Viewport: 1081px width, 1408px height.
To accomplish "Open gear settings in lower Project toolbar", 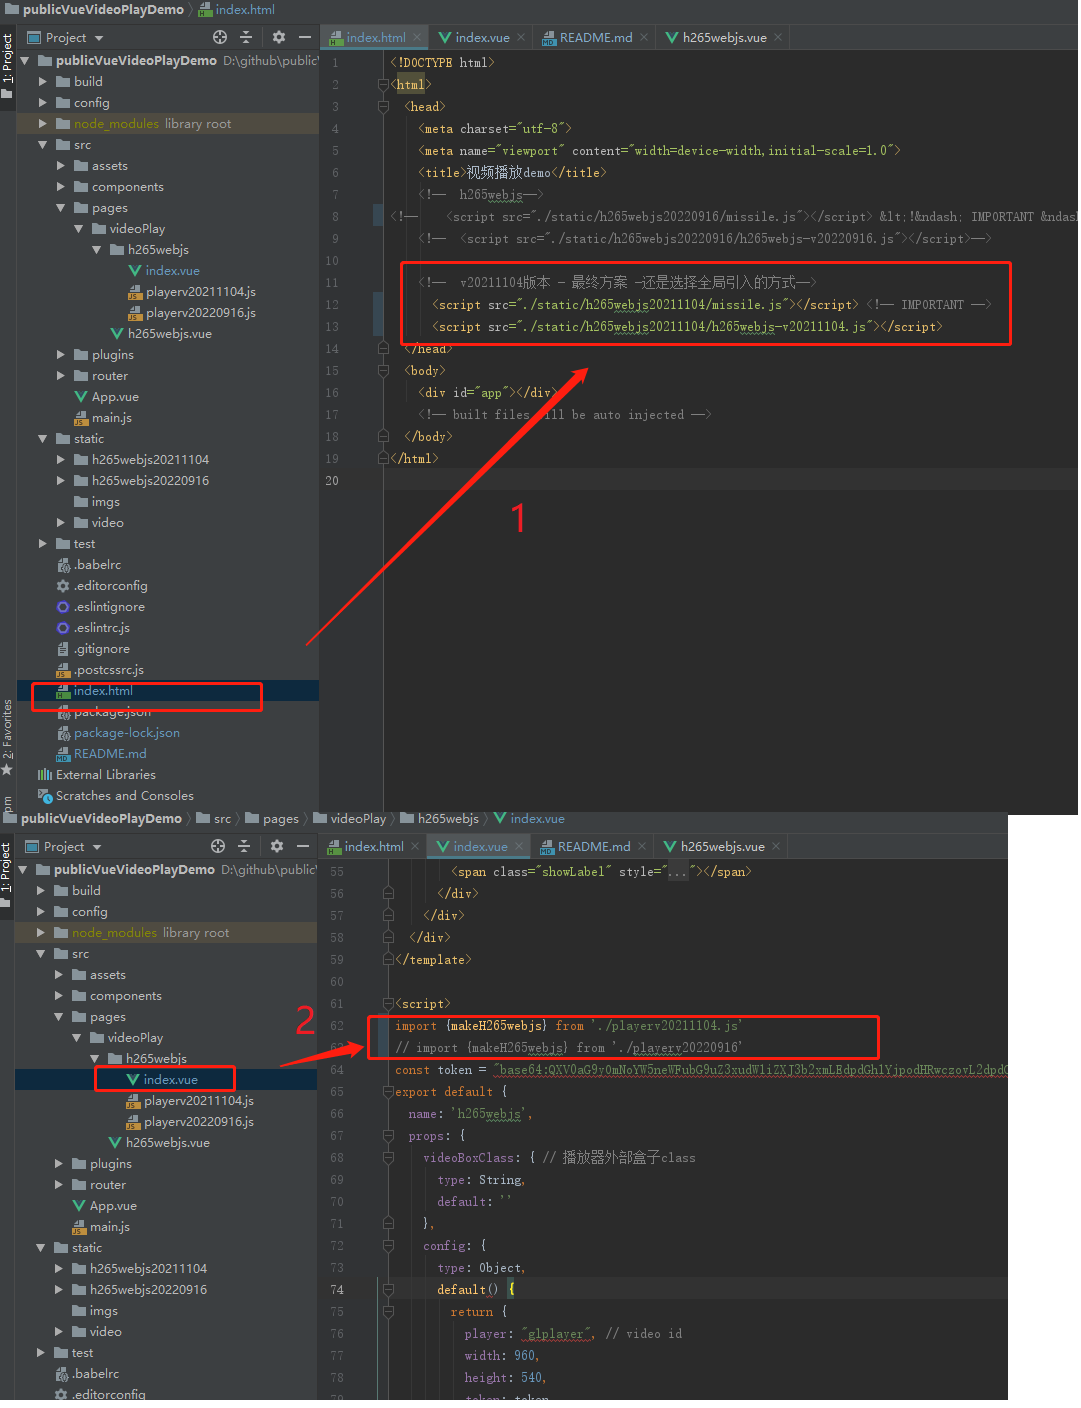I will 277,846.
